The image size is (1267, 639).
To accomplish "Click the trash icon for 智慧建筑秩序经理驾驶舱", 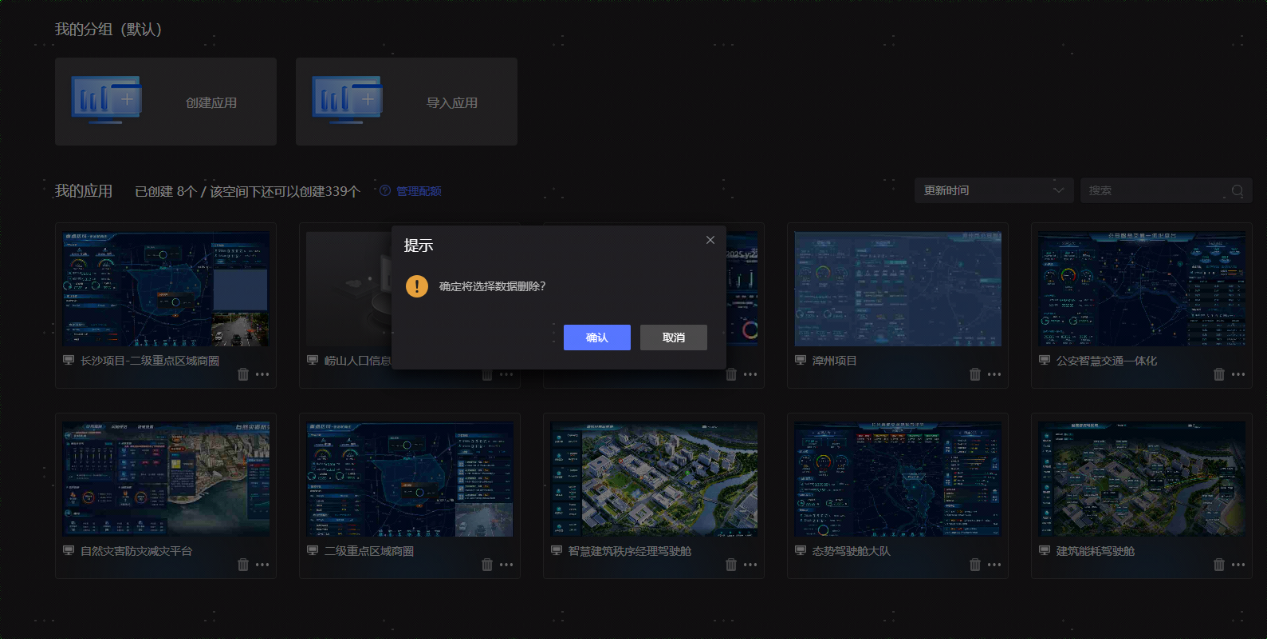I will [731, 564].
